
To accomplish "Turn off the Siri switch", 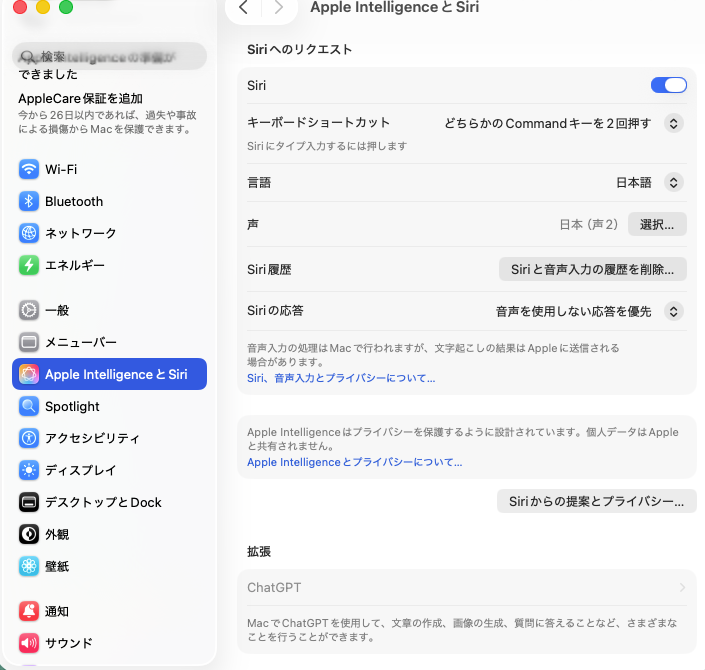I will [x=669, y=85].
